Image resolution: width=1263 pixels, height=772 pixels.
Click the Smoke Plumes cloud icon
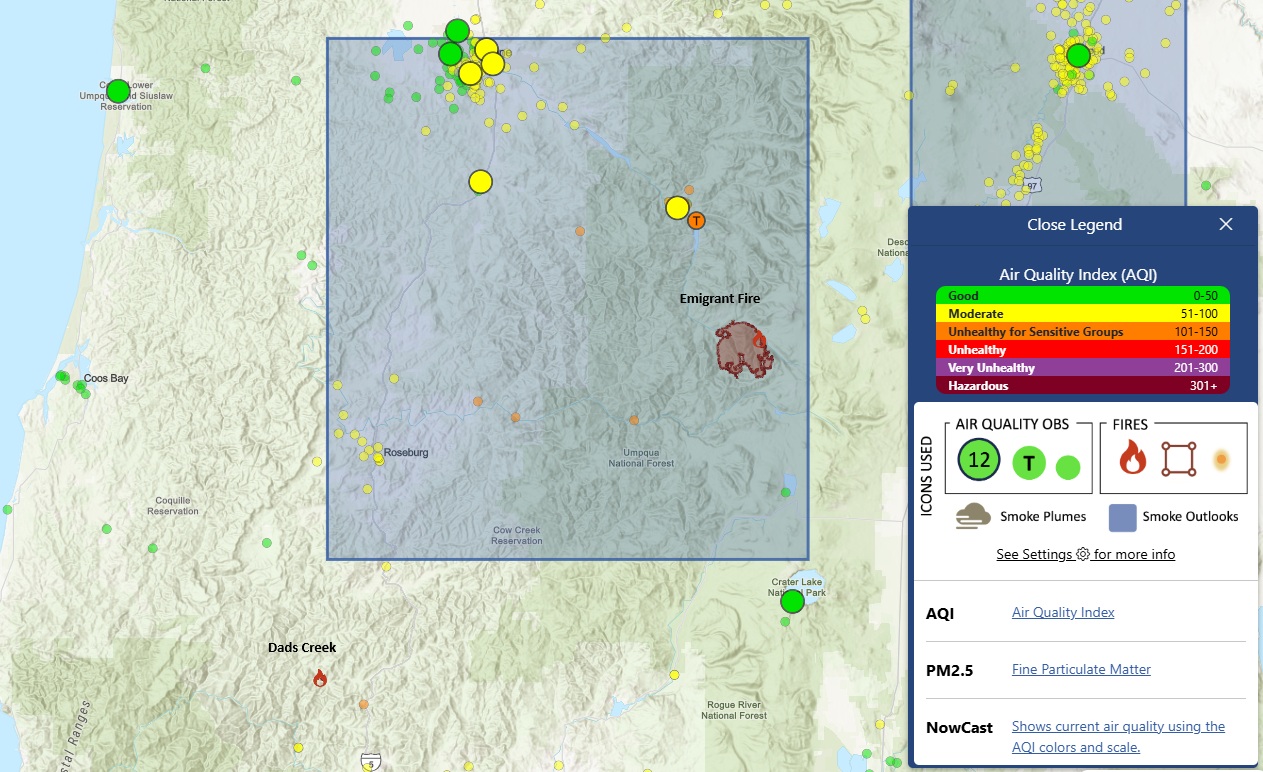973,516
